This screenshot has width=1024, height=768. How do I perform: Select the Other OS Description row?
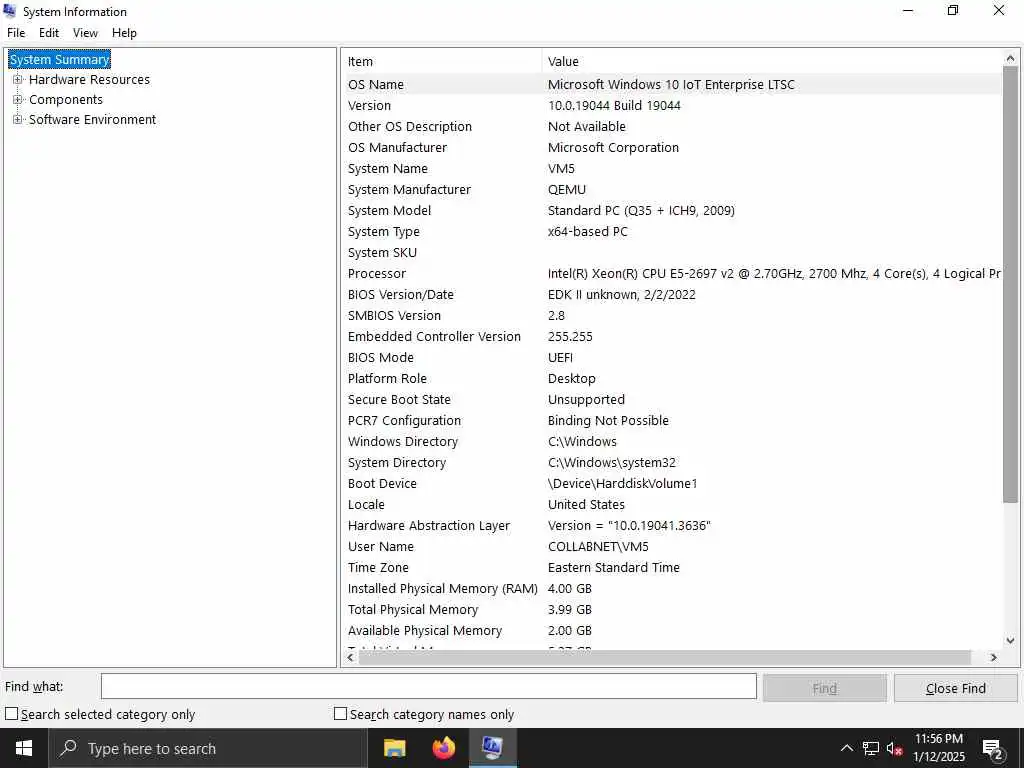(672, 126)
